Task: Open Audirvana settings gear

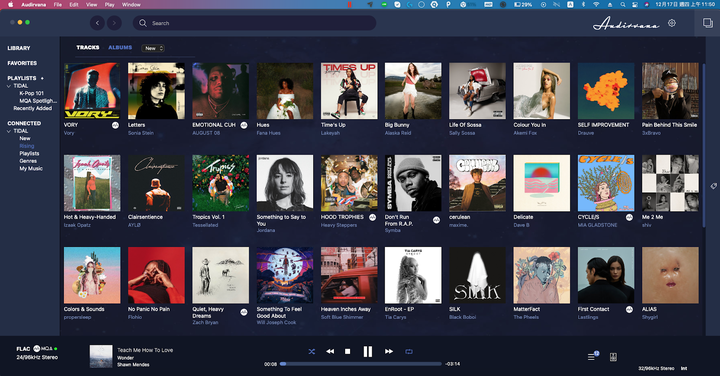Action: (672, 23)
